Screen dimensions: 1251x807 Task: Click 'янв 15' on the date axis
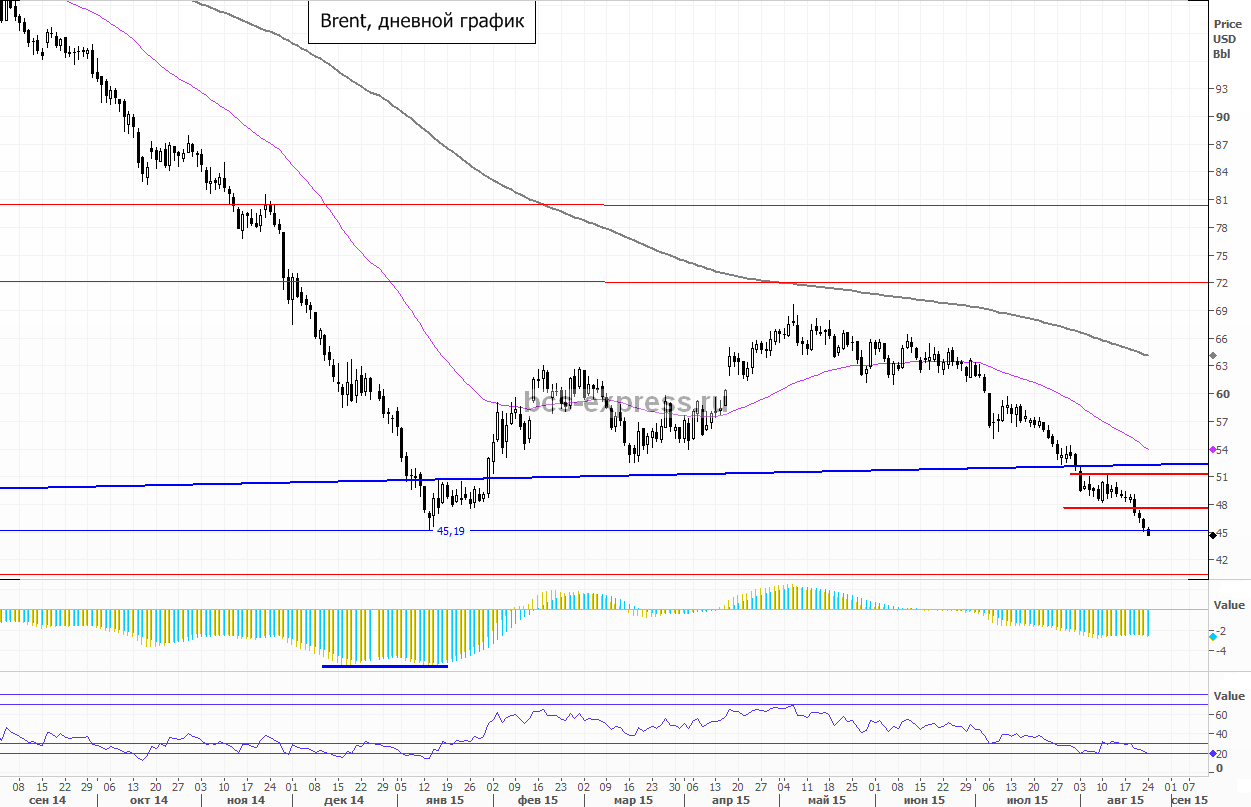click(442, 801)
